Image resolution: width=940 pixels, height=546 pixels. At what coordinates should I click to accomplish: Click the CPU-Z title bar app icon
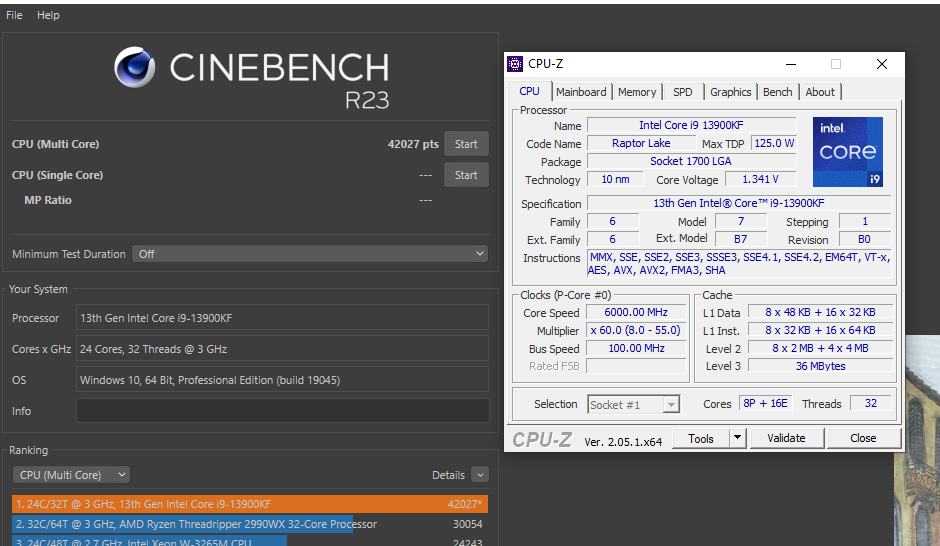point(515,64)
